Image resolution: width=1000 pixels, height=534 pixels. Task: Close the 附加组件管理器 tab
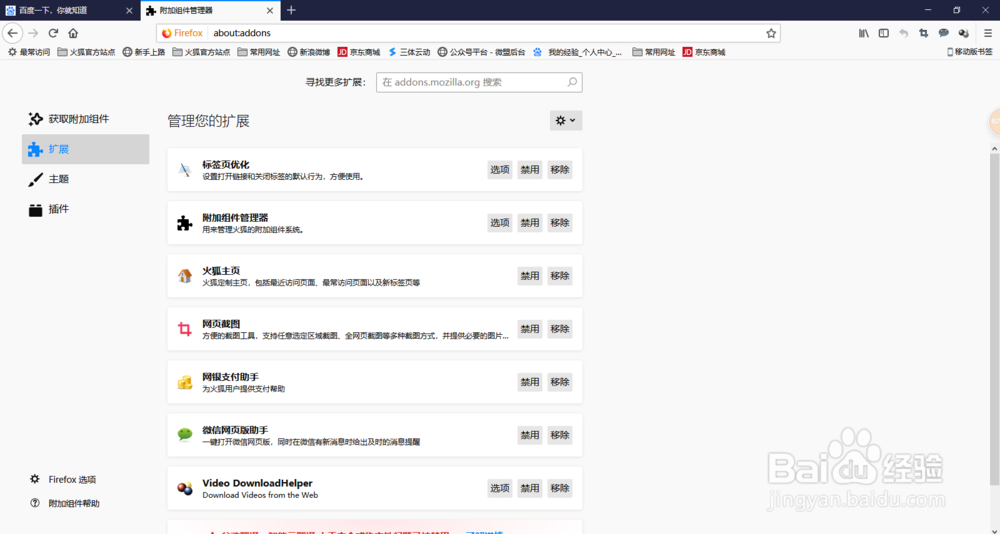(x=270, y=10)
